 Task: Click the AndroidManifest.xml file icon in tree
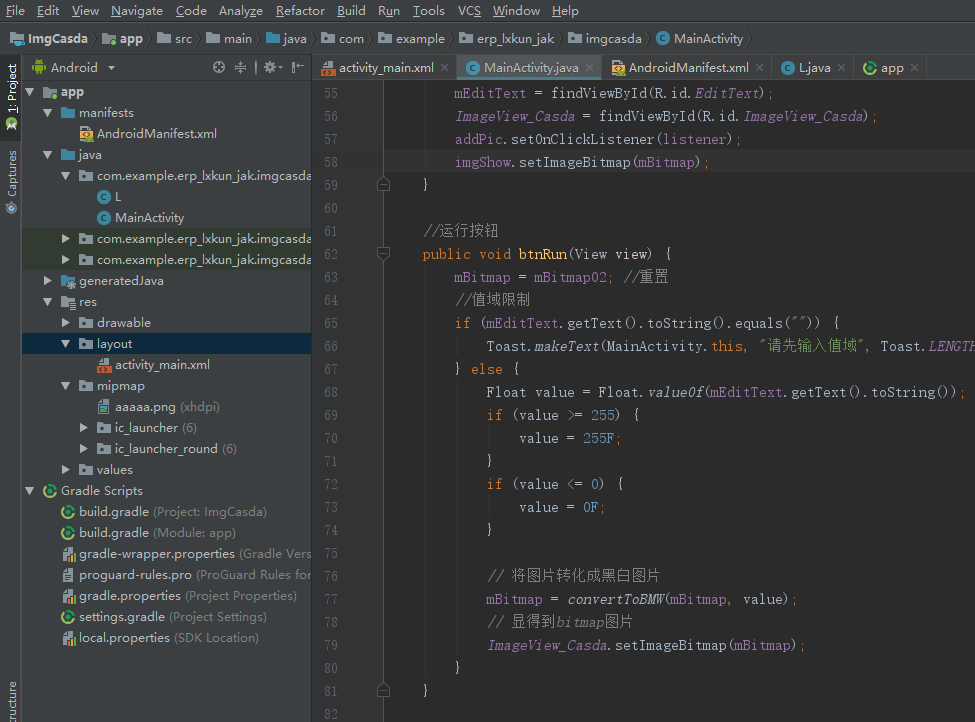click(x=86, y=134)
